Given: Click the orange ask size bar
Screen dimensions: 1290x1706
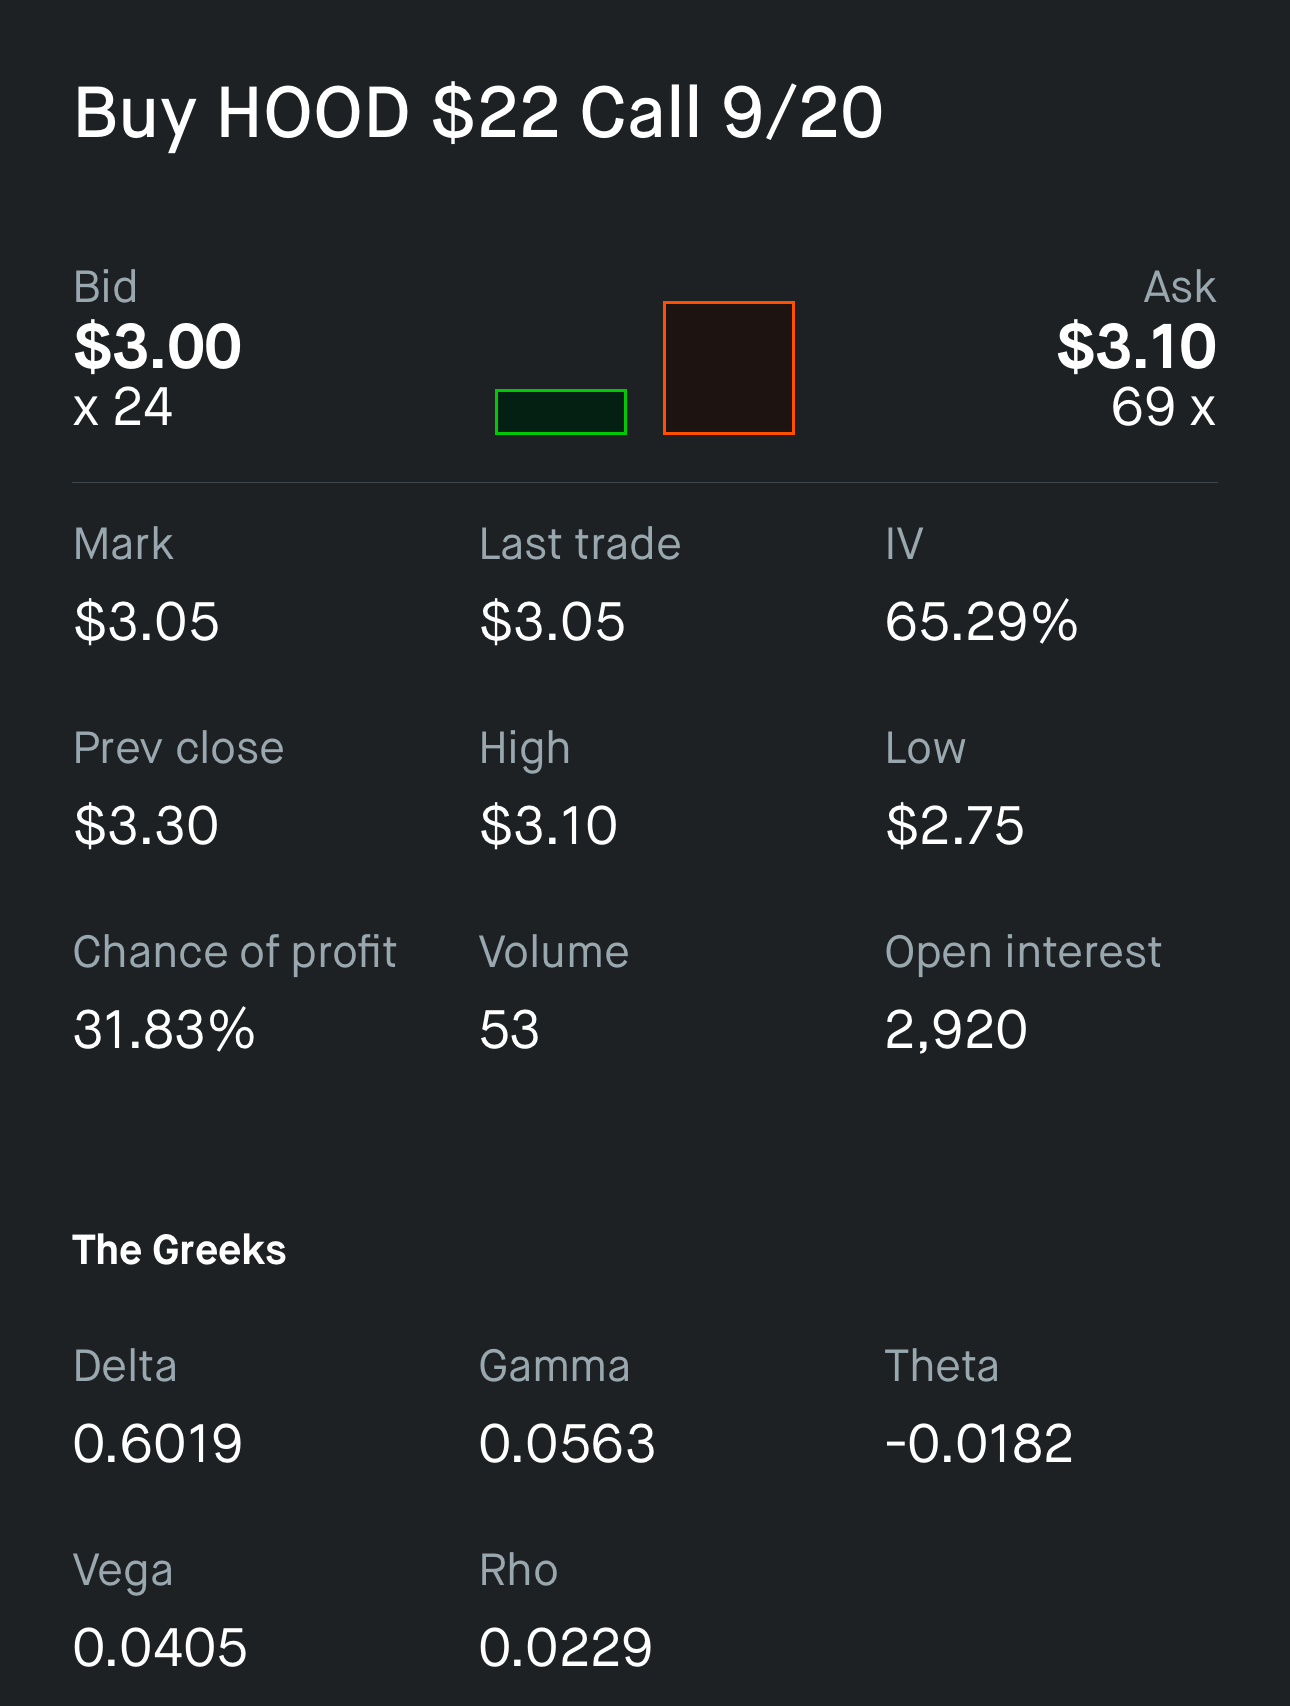Looking at the screenshot, I should (x=728, y=368).
